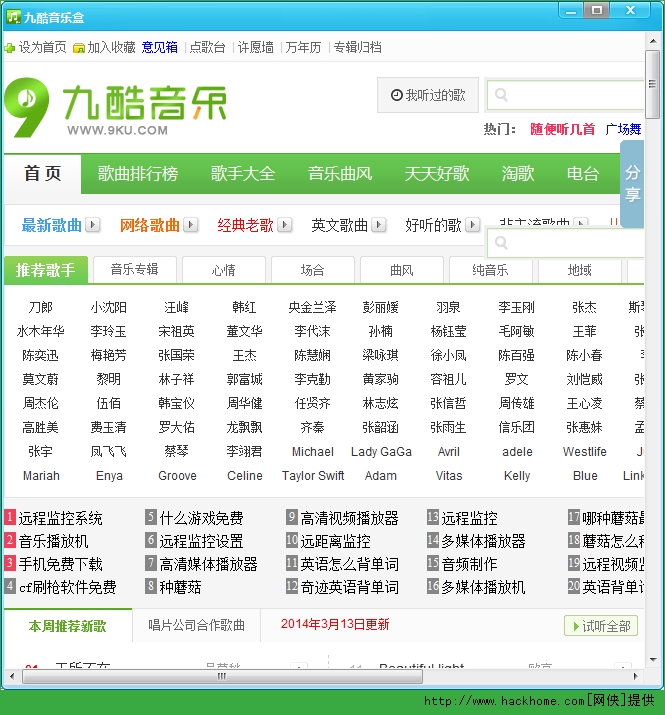
Task: Click the 九酷音乐盒 app icon in title bar
Action: (x=13, y=17)
